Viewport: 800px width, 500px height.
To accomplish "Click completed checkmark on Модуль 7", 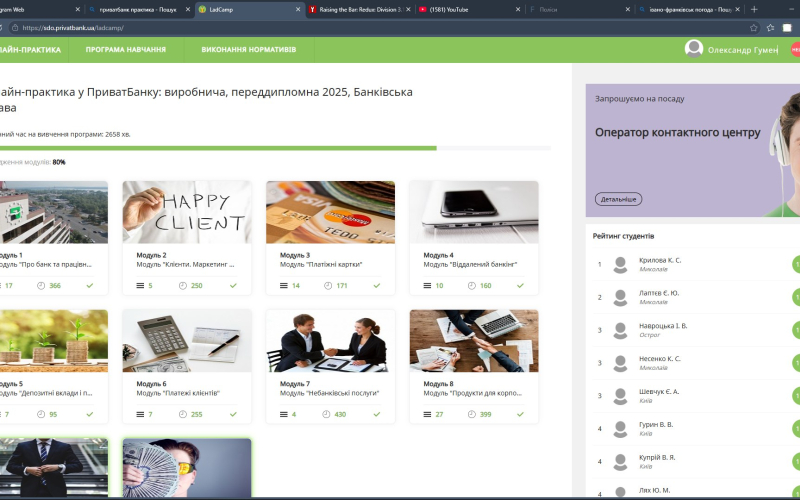I will (x=377, y=414).
